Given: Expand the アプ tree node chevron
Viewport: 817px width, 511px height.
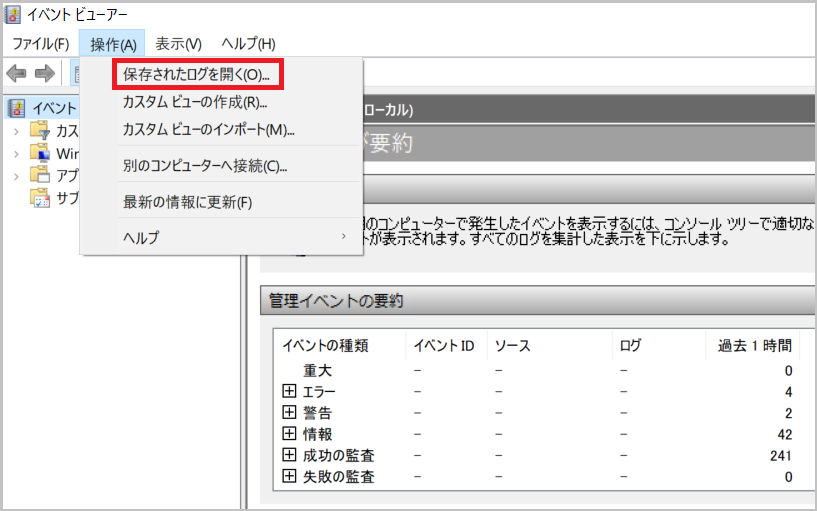Looking at the screenshot, I should tap(16, 176).
